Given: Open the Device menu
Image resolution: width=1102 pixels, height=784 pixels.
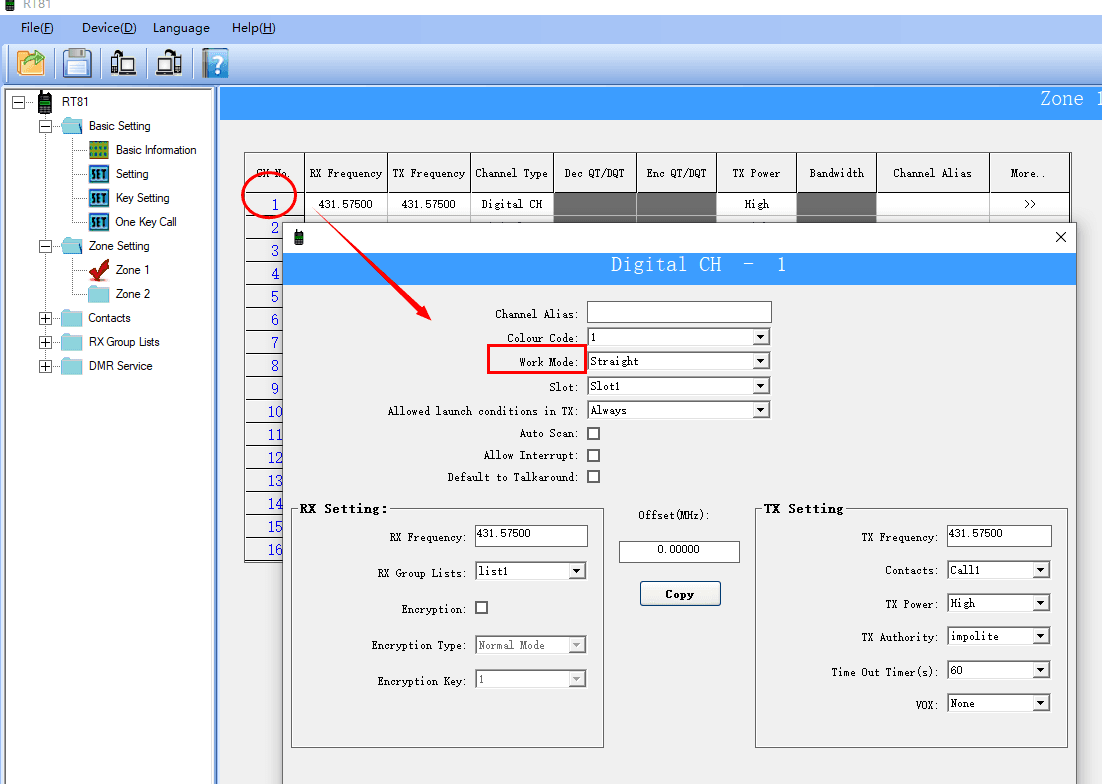Looking at the screenshot, I should pos(109,28).
